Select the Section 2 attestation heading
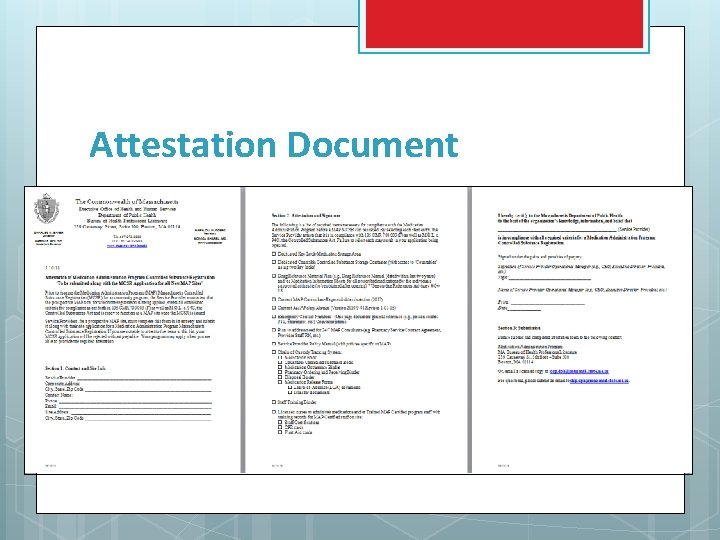Image resolution: width=720 pixels, height=540 pixels. coord(306,215)
